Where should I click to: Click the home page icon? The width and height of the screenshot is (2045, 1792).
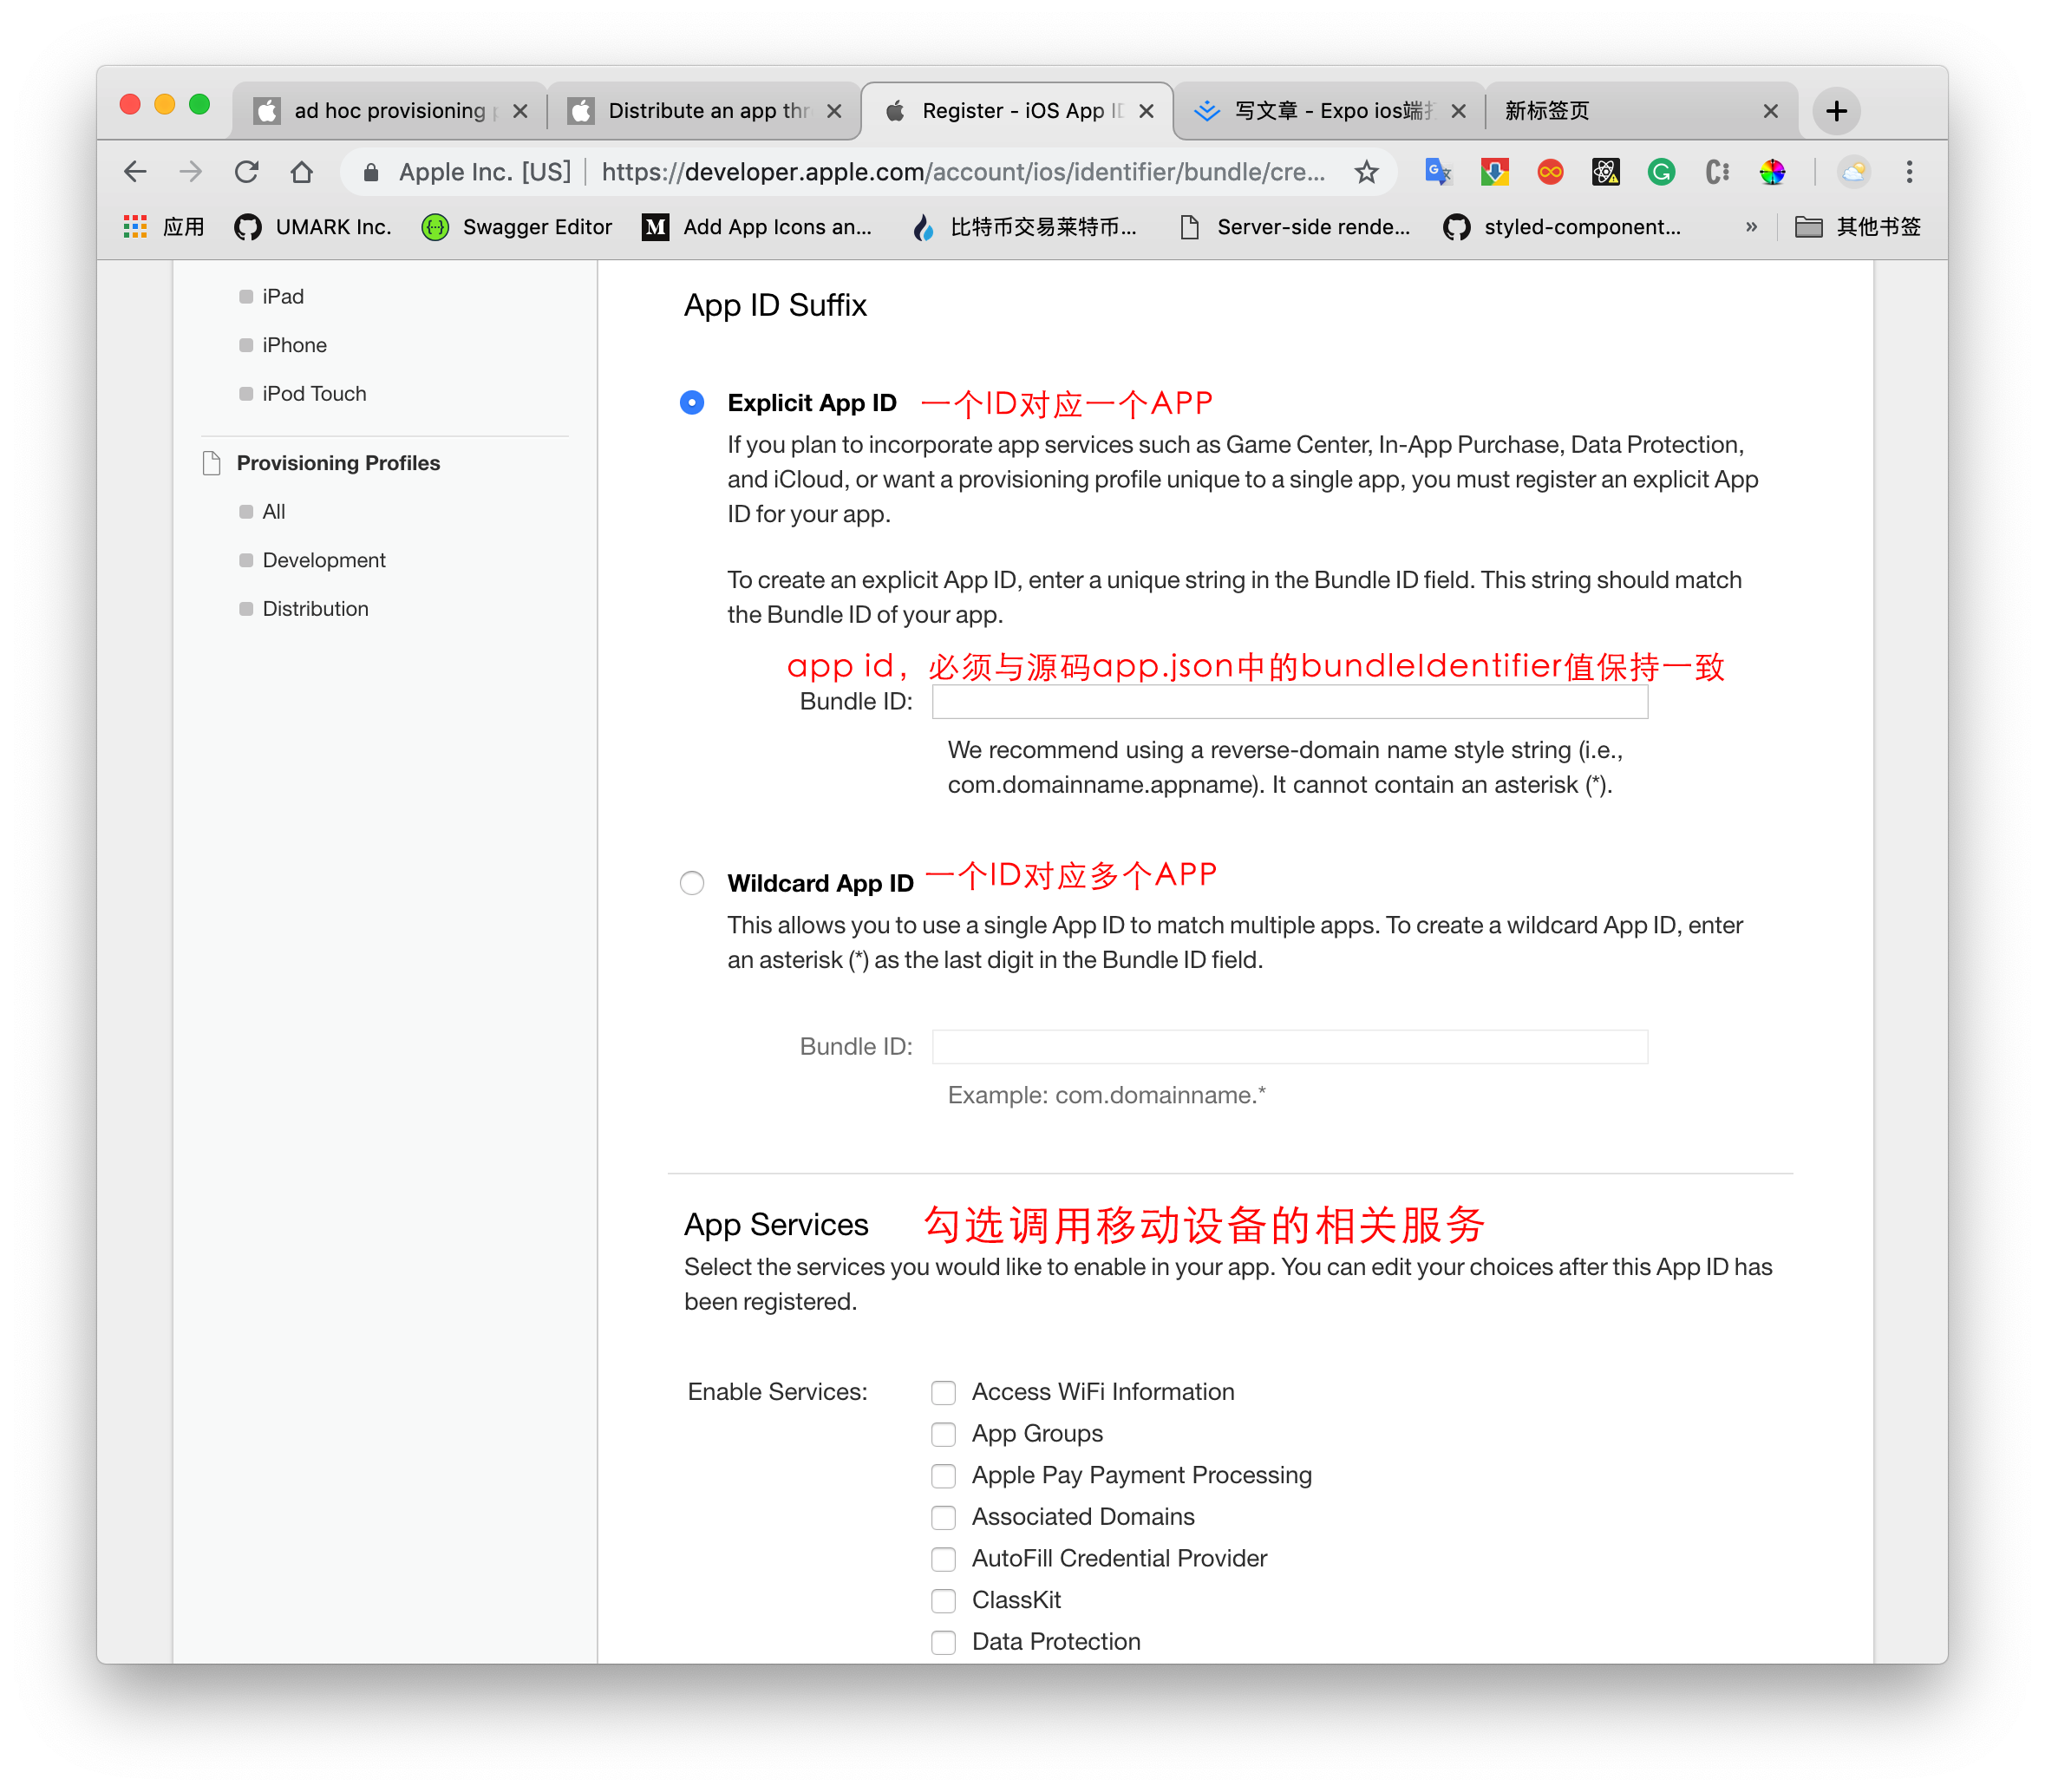pos(301,172)
